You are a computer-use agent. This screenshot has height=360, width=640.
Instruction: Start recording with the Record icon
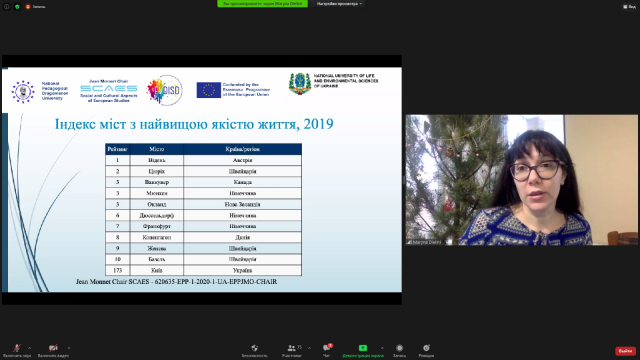pyautogui.click(x=399, y=350)
